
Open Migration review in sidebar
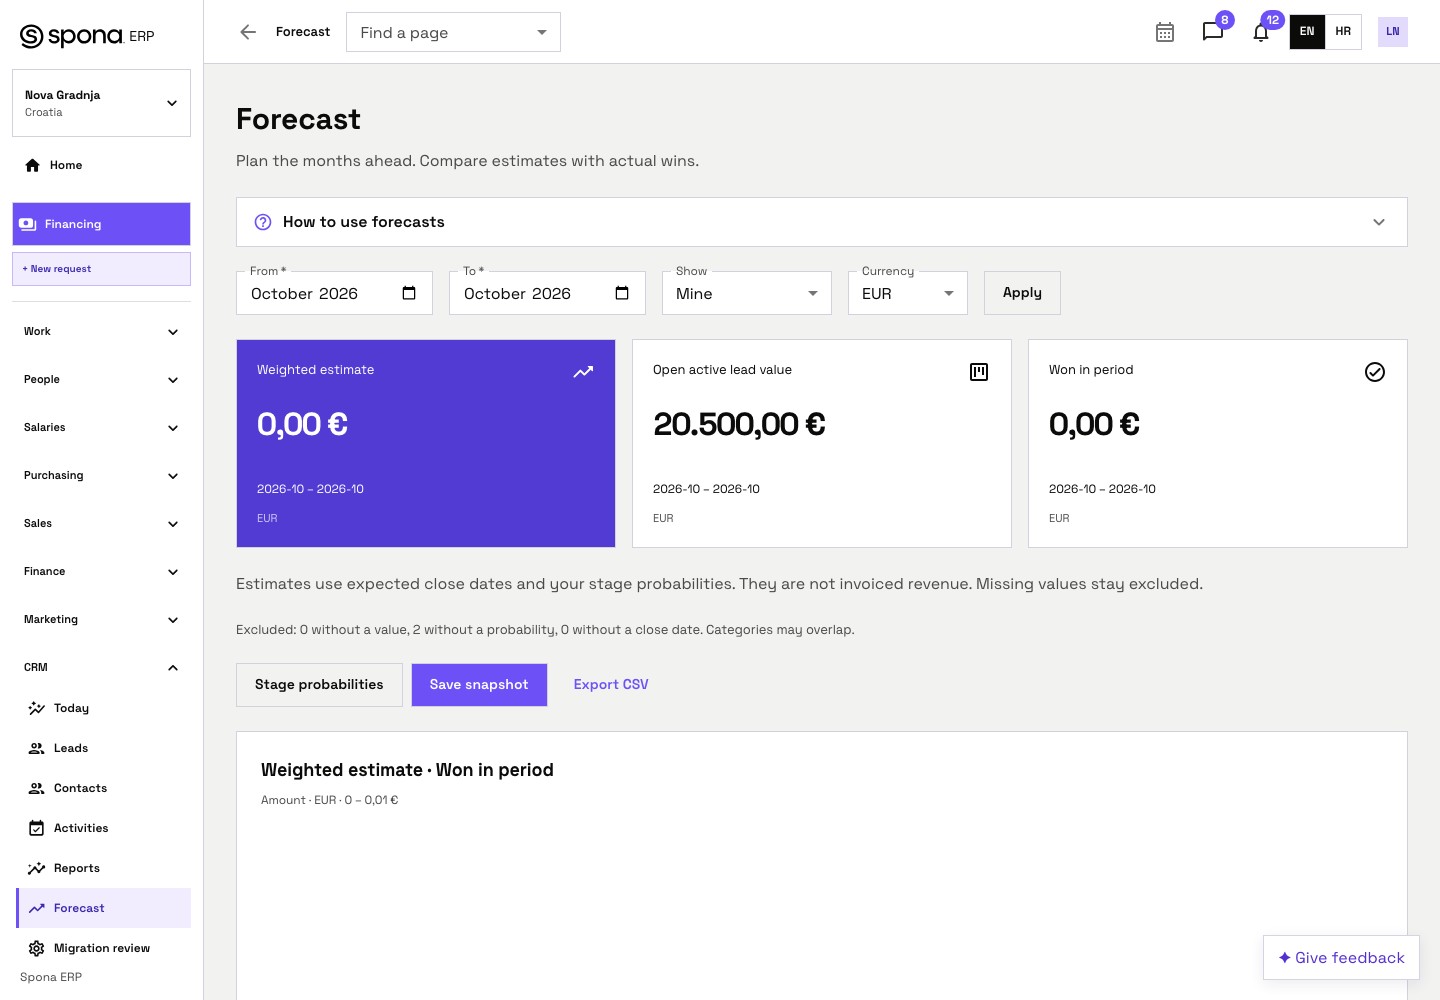104,948
